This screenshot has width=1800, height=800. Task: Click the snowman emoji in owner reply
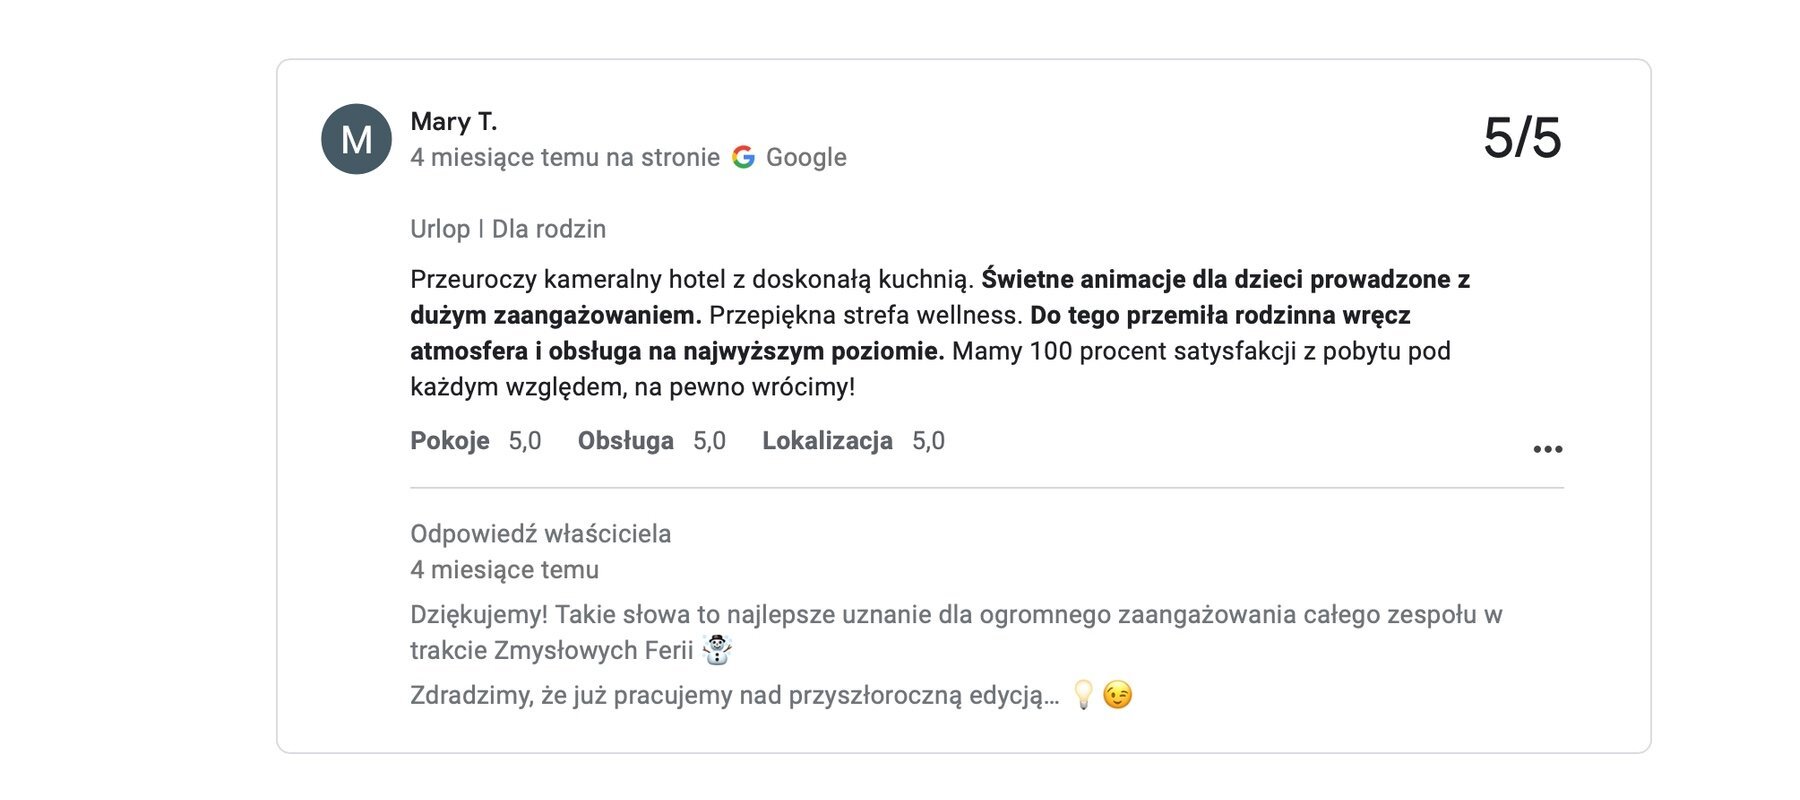point(717,650)
